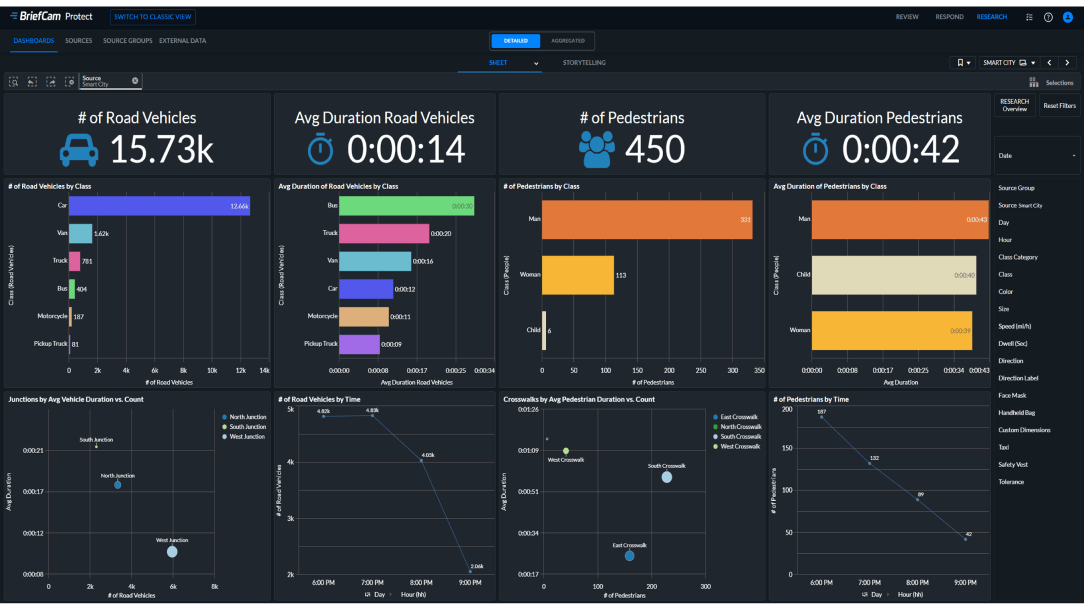Viewport: 1084px width, 610px height.
Task: Open the Sources tab
Action: pyautogui.click(x=78, y=41)
